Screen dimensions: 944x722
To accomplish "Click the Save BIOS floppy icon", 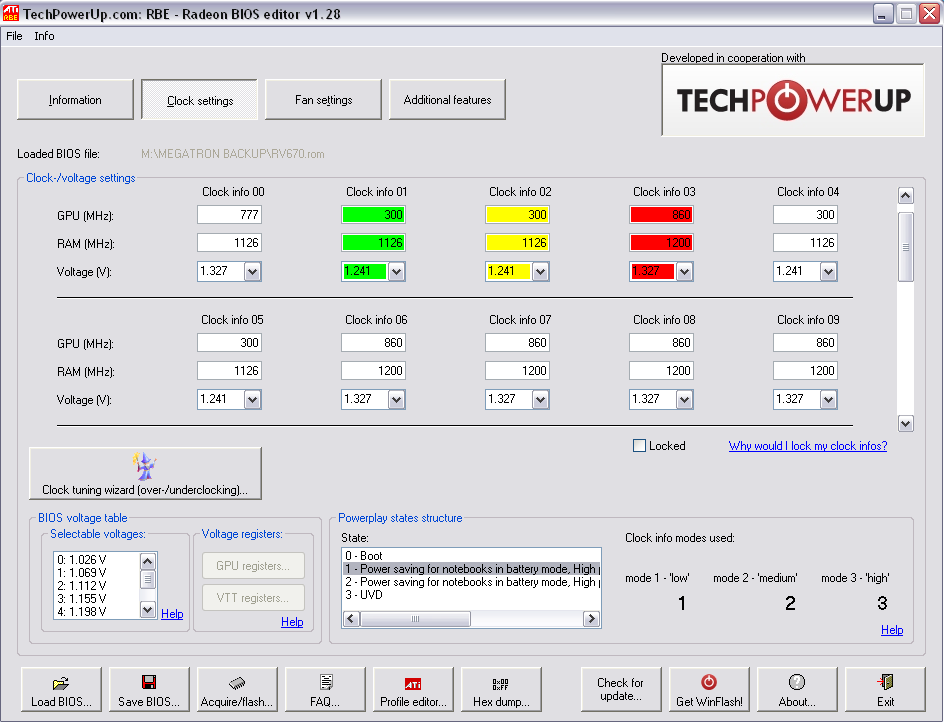I will (x=149, y=682).
